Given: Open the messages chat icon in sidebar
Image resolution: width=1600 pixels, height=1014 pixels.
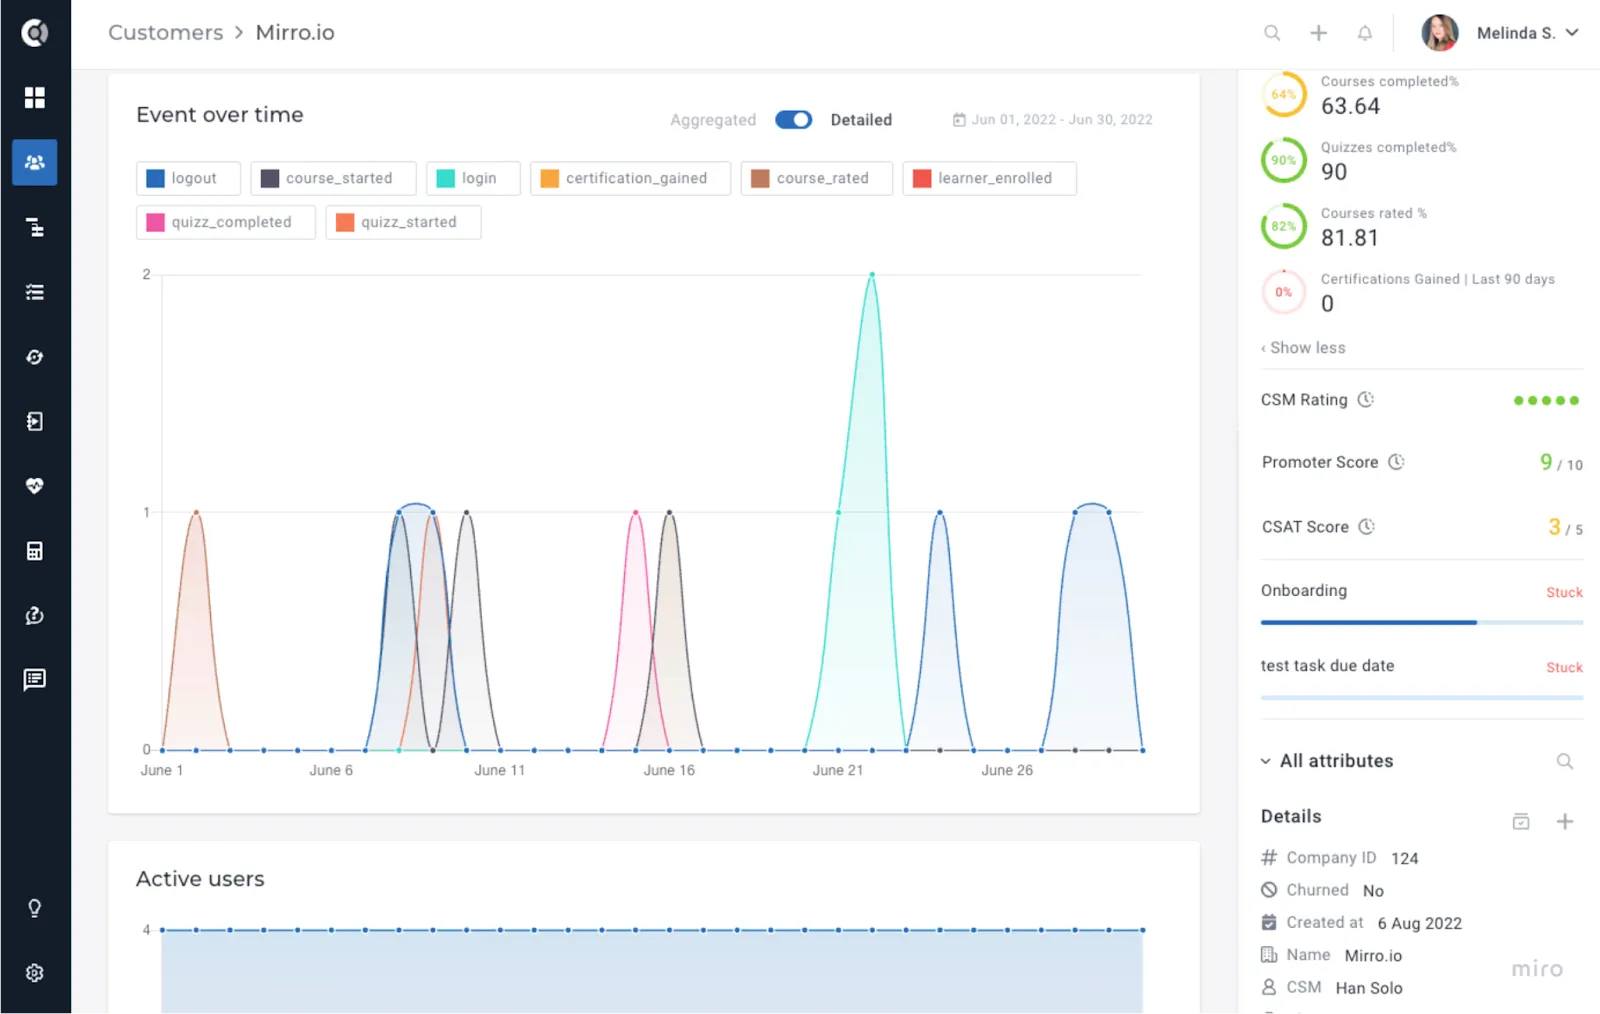Looking at the screenshot, I should [35, 680].
